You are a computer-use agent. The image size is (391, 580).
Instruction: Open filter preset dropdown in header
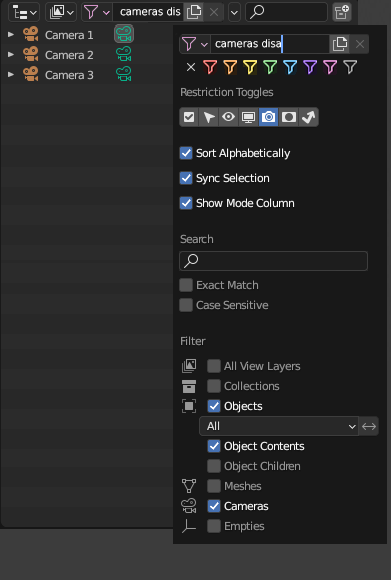point(97,12)
